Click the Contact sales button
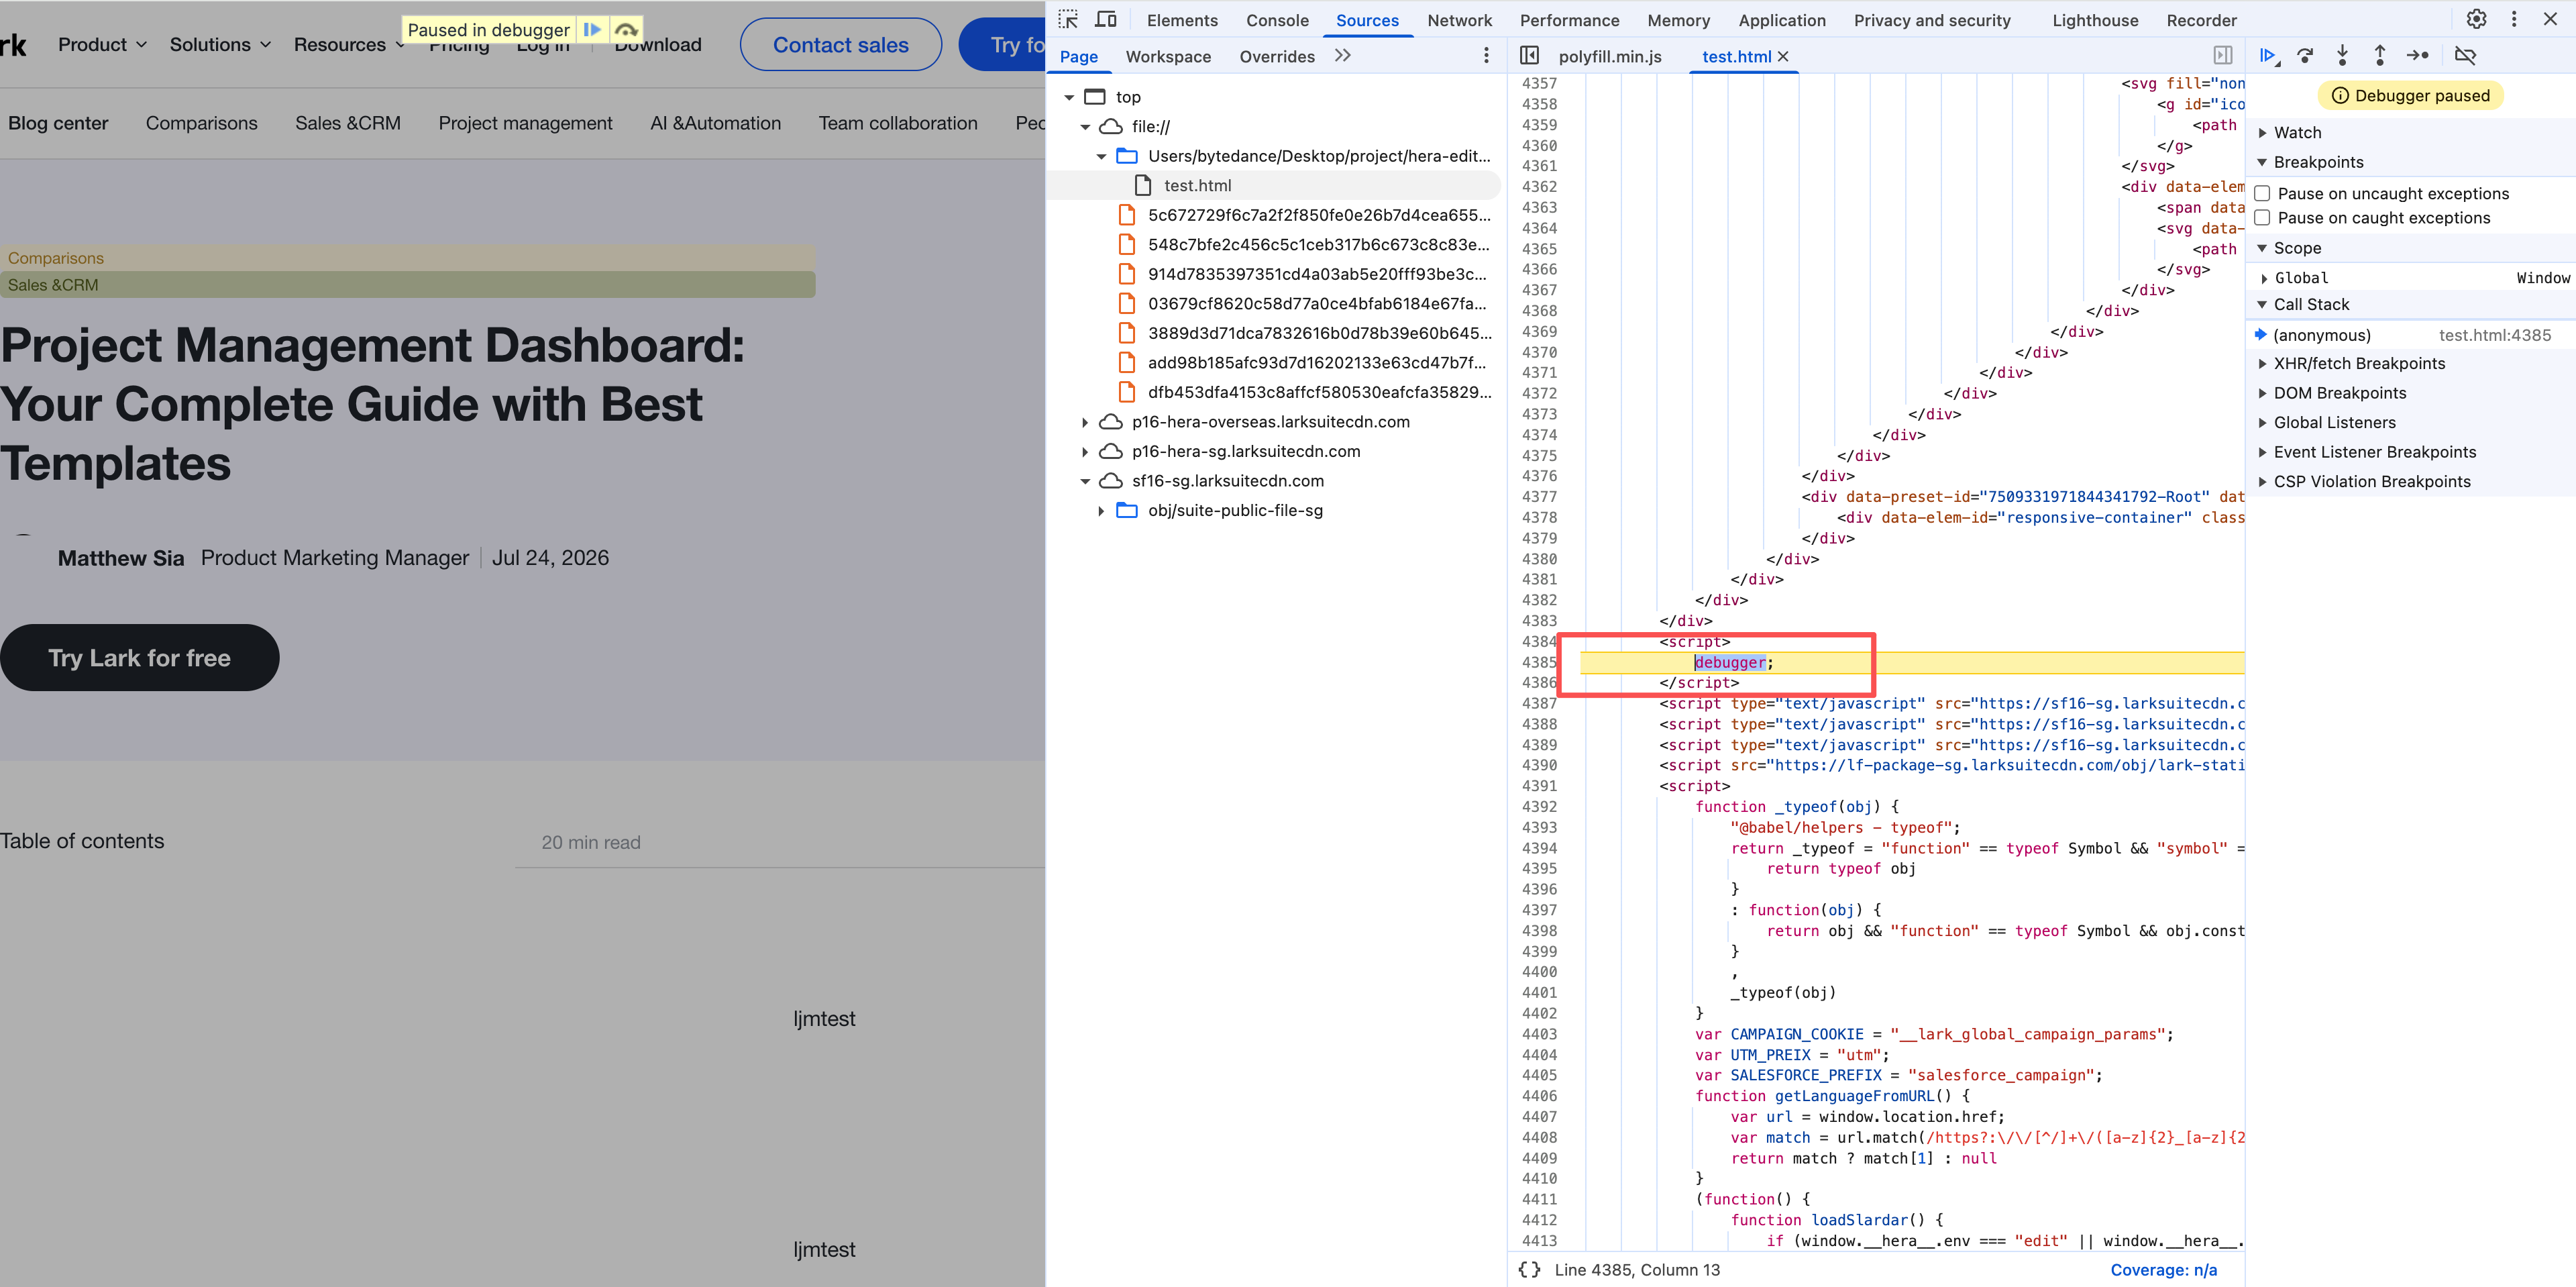Viewport: 2576px width, 1287px height. pos(840,45)
